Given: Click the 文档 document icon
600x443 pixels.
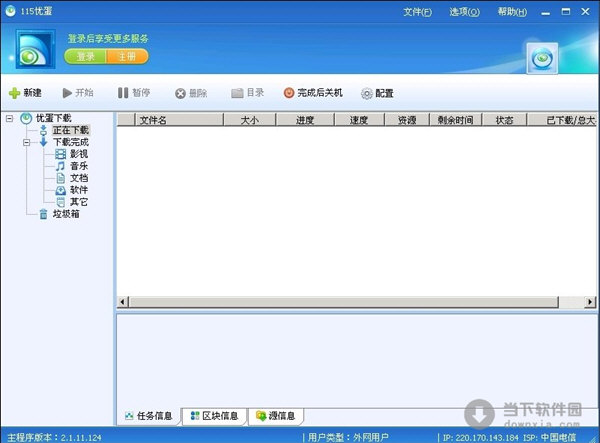Looking at the screenshot, I should (60, 178).
